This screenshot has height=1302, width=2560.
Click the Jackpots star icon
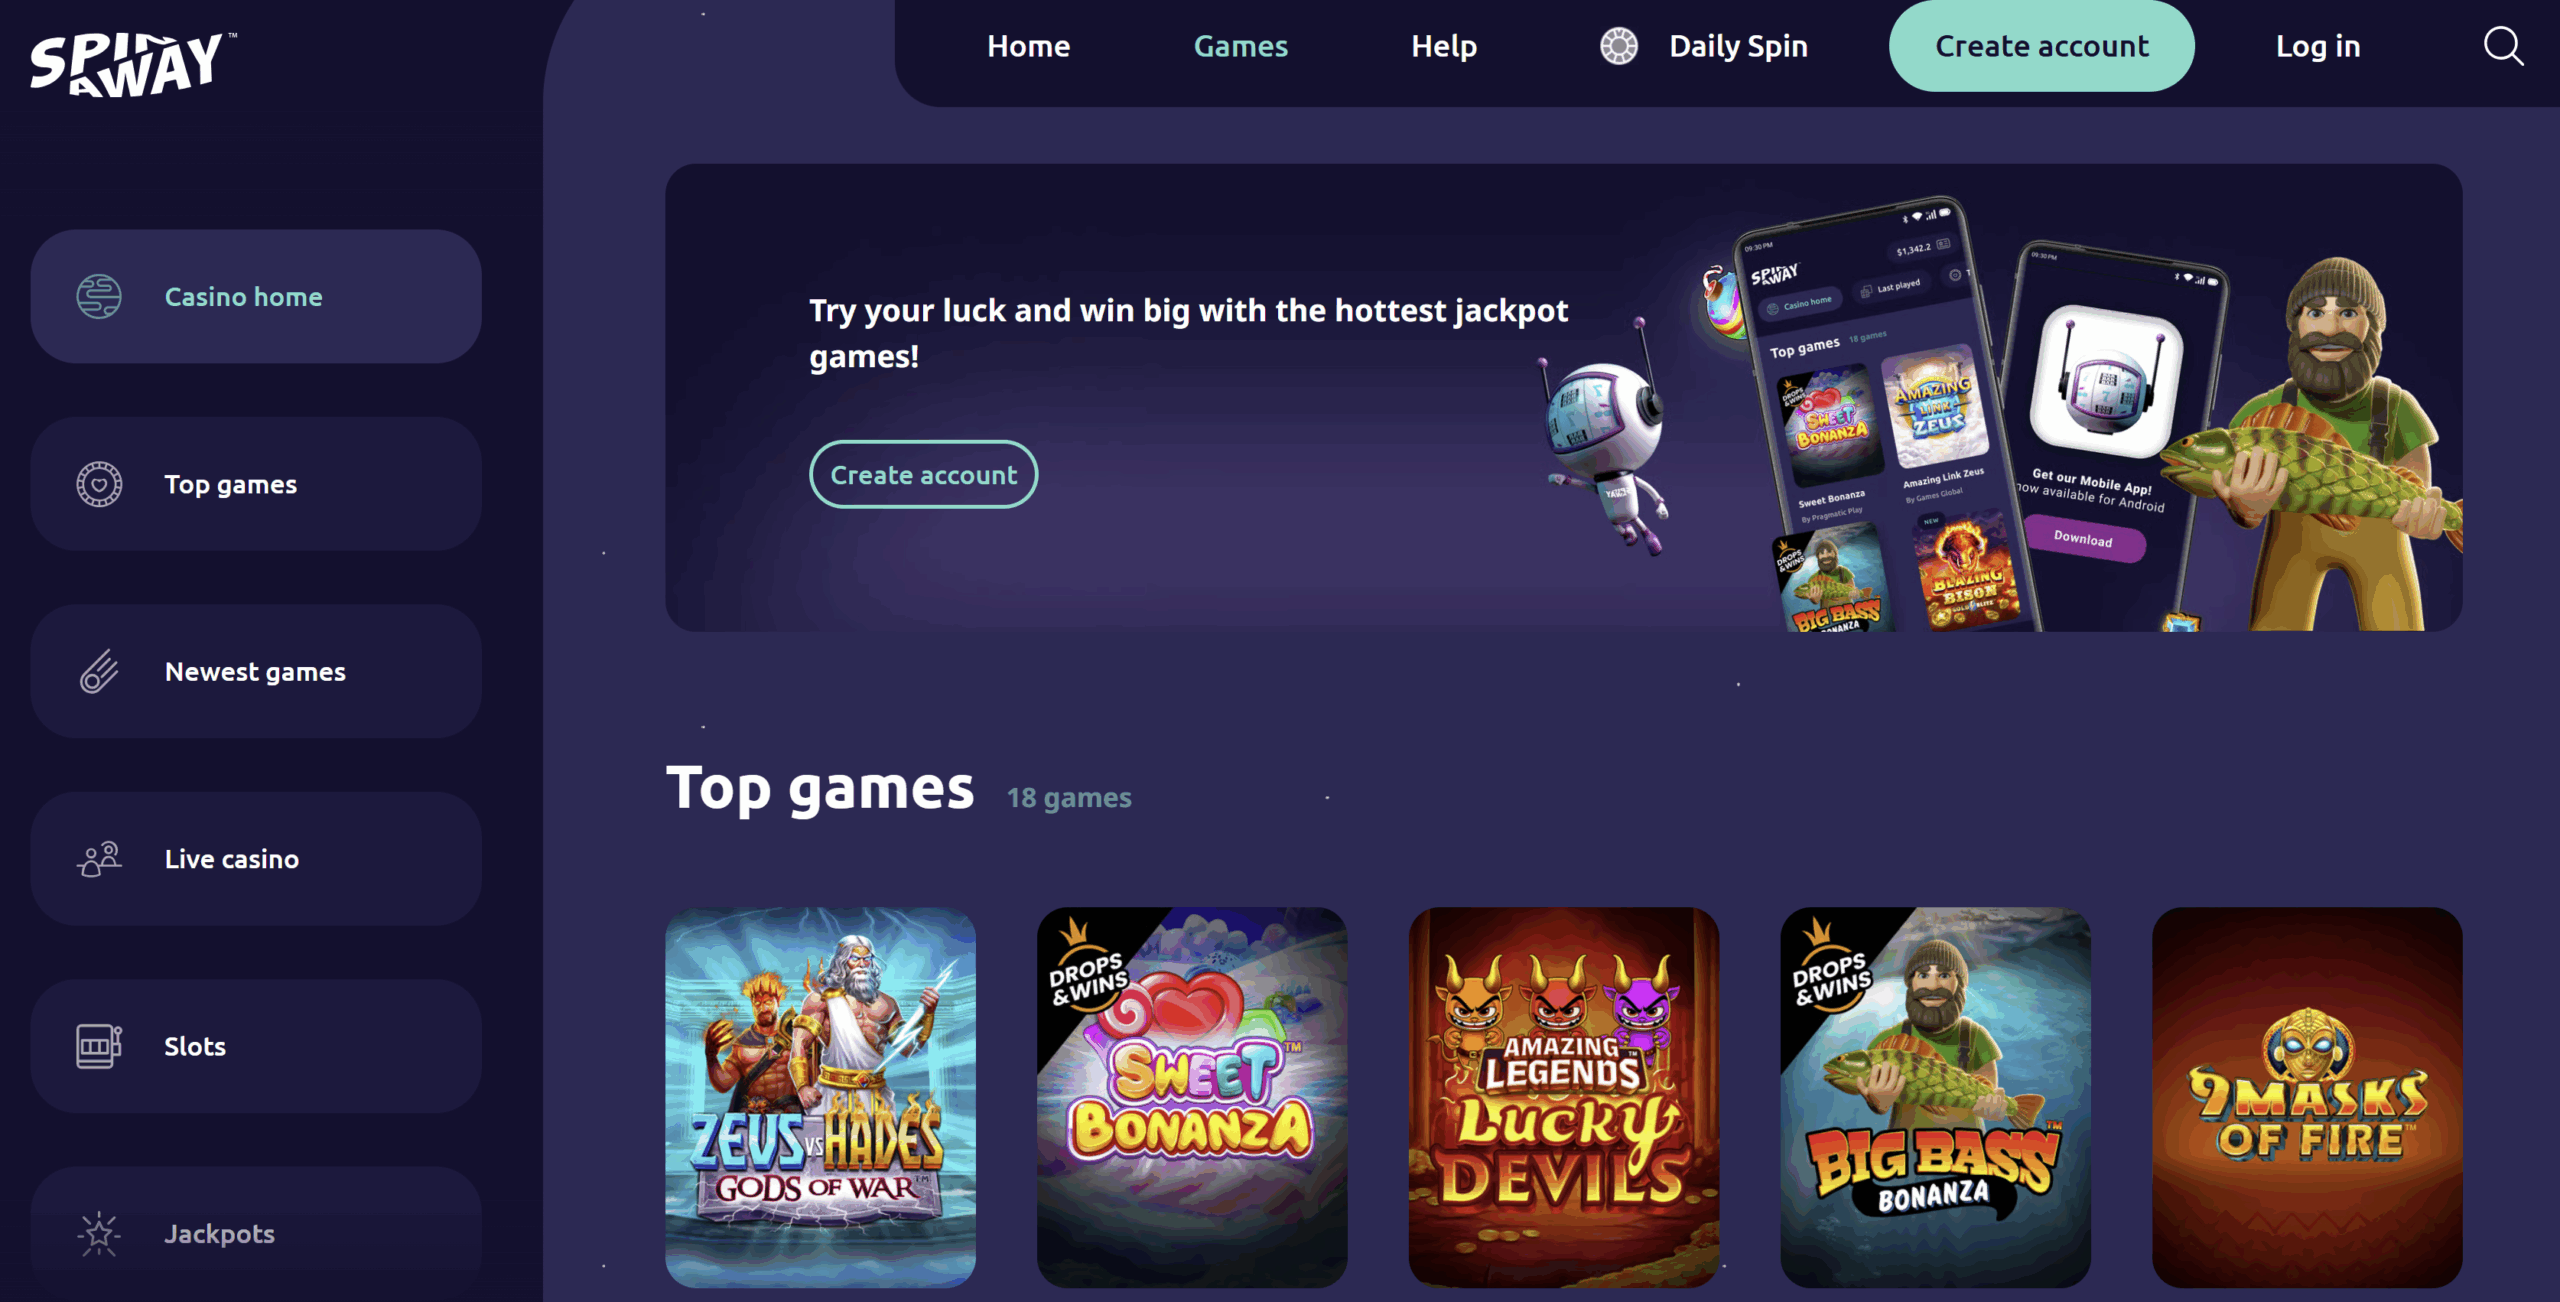pos(99,1234)
